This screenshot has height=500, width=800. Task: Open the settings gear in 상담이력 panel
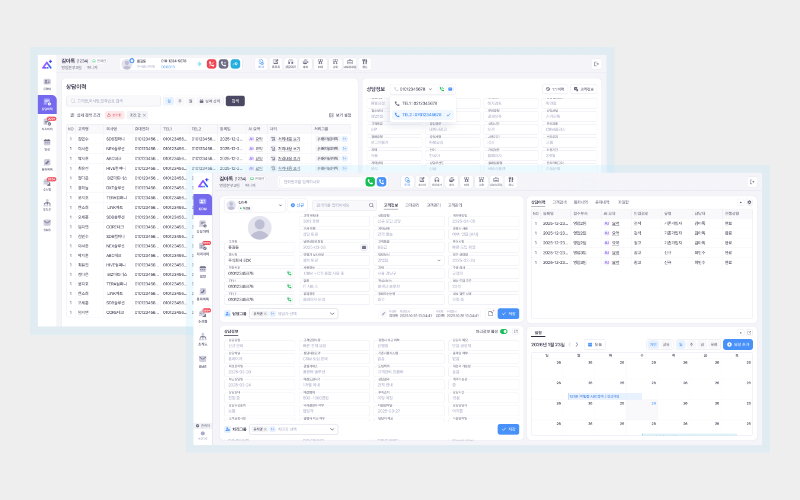(750, 202)
